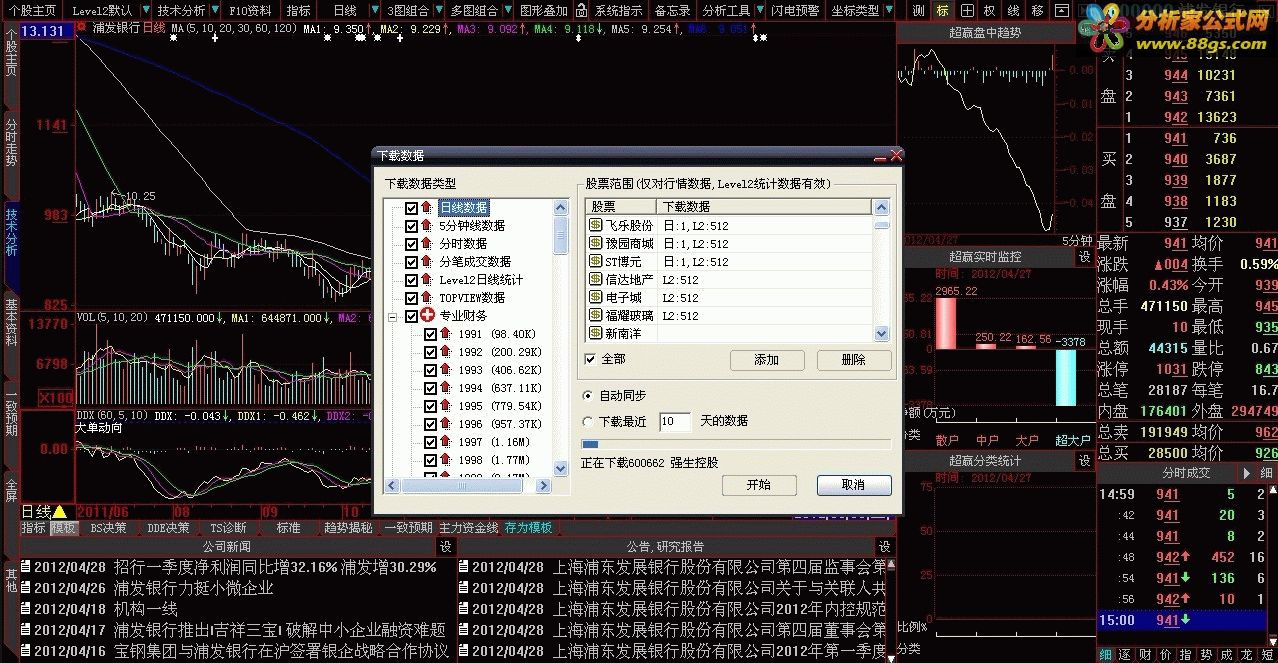Open the 日线 period dropdown

click(352, 10)
